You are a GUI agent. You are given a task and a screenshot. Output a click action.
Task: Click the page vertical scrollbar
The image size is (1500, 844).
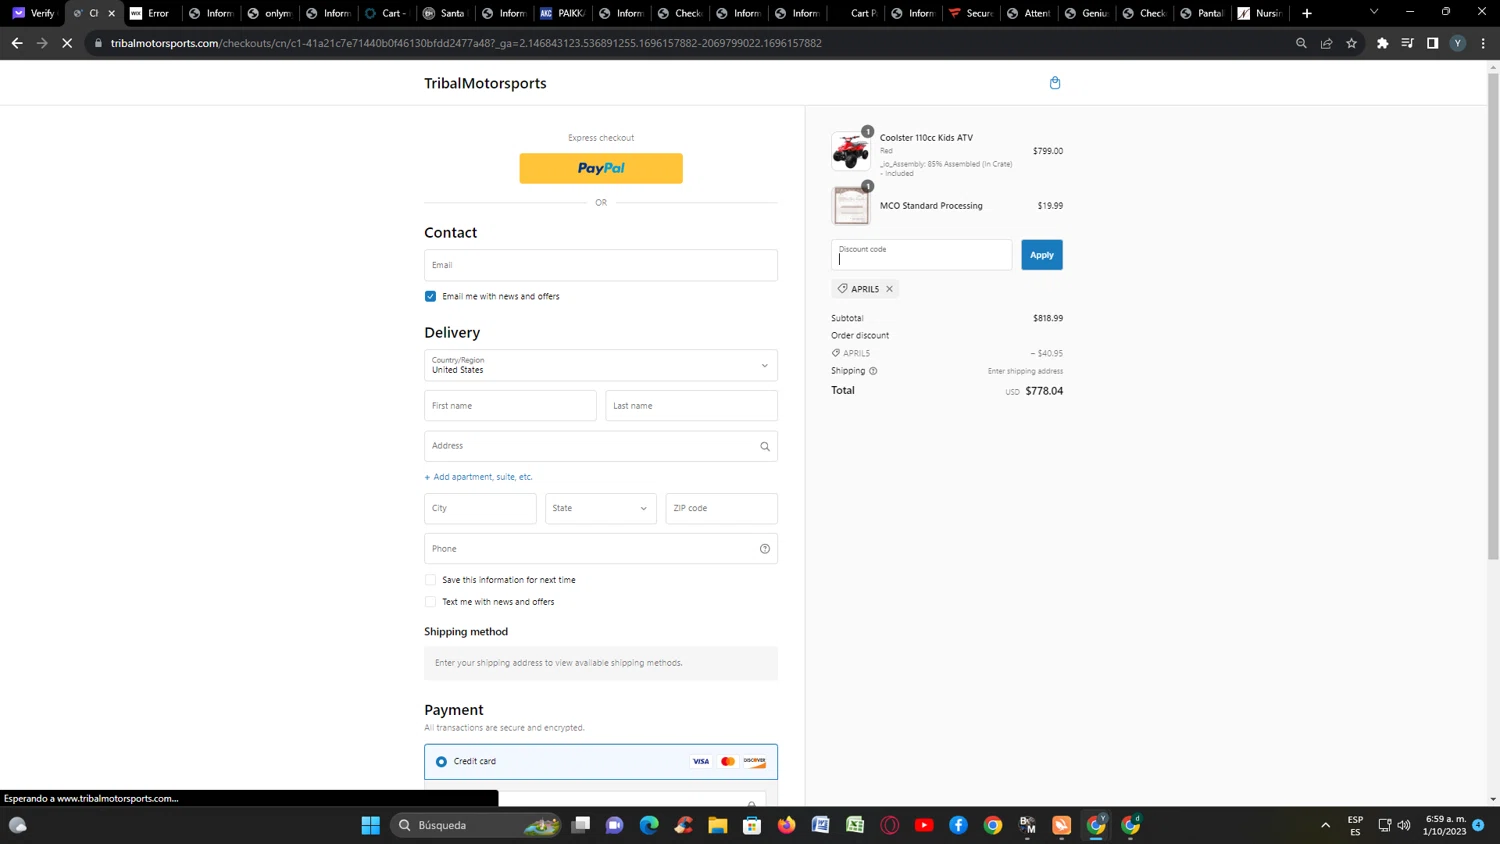(x=1493, y=315)
